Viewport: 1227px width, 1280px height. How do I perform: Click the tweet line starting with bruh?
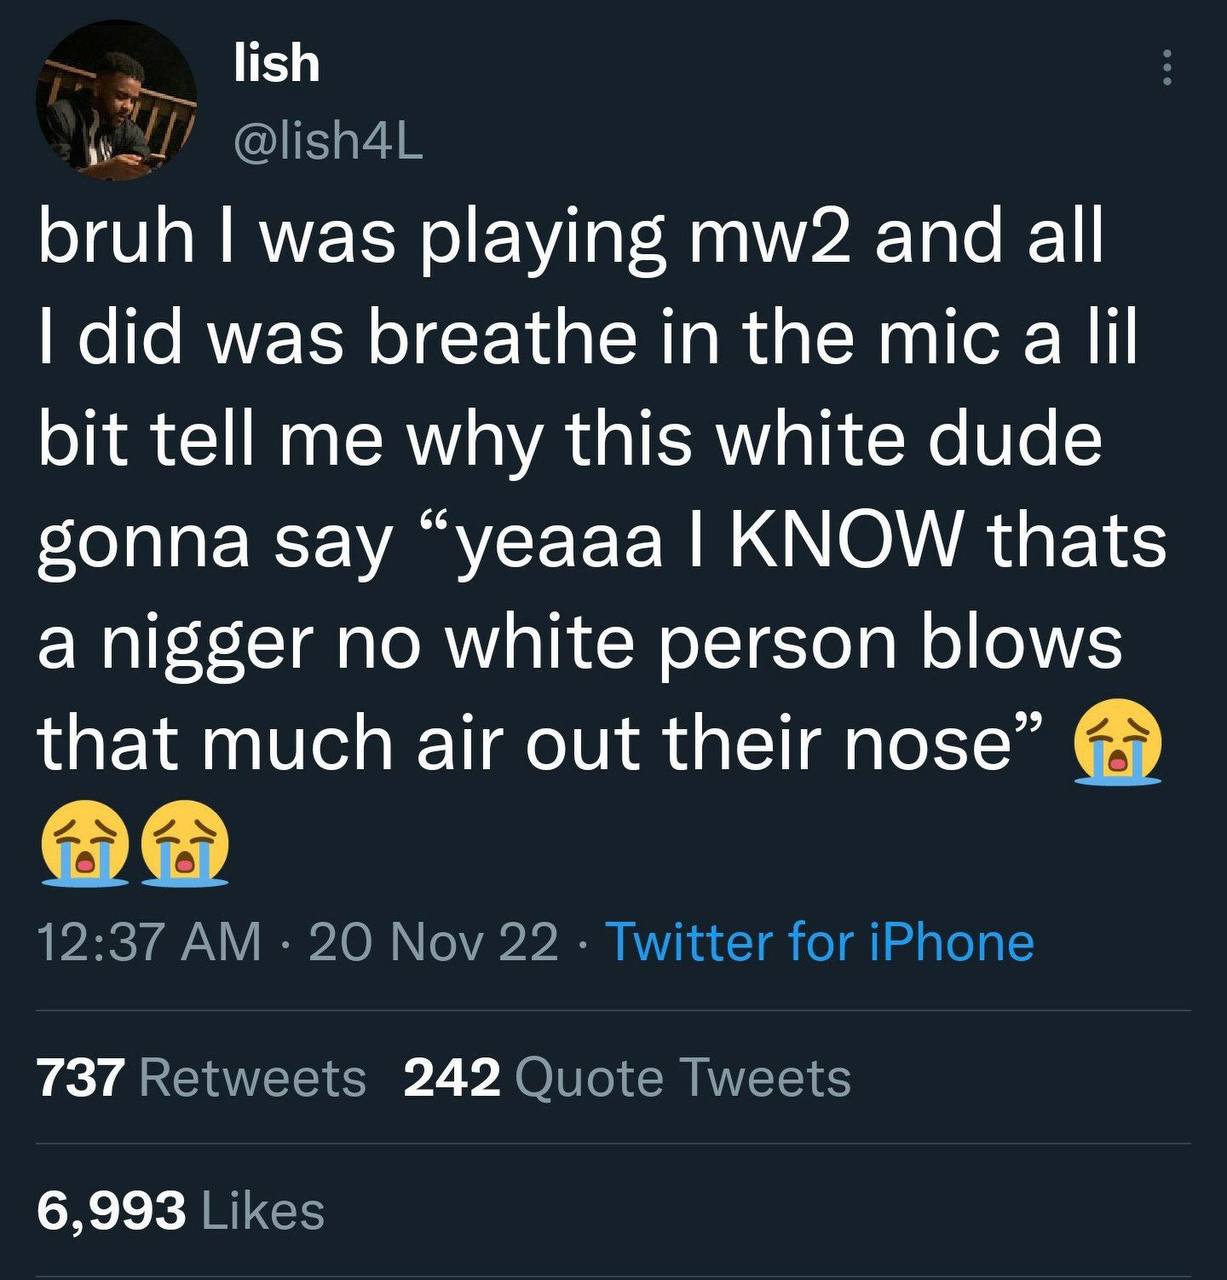coord(570,238)
